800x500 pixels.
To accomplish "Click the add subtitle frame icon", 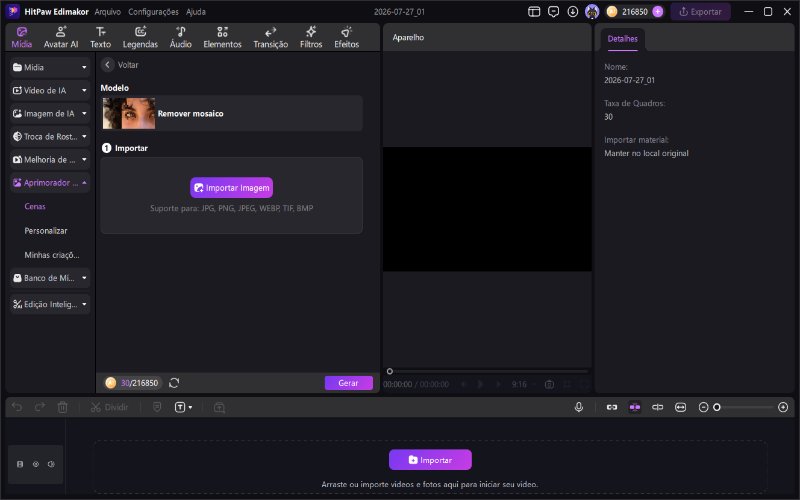I will point(219,407).
